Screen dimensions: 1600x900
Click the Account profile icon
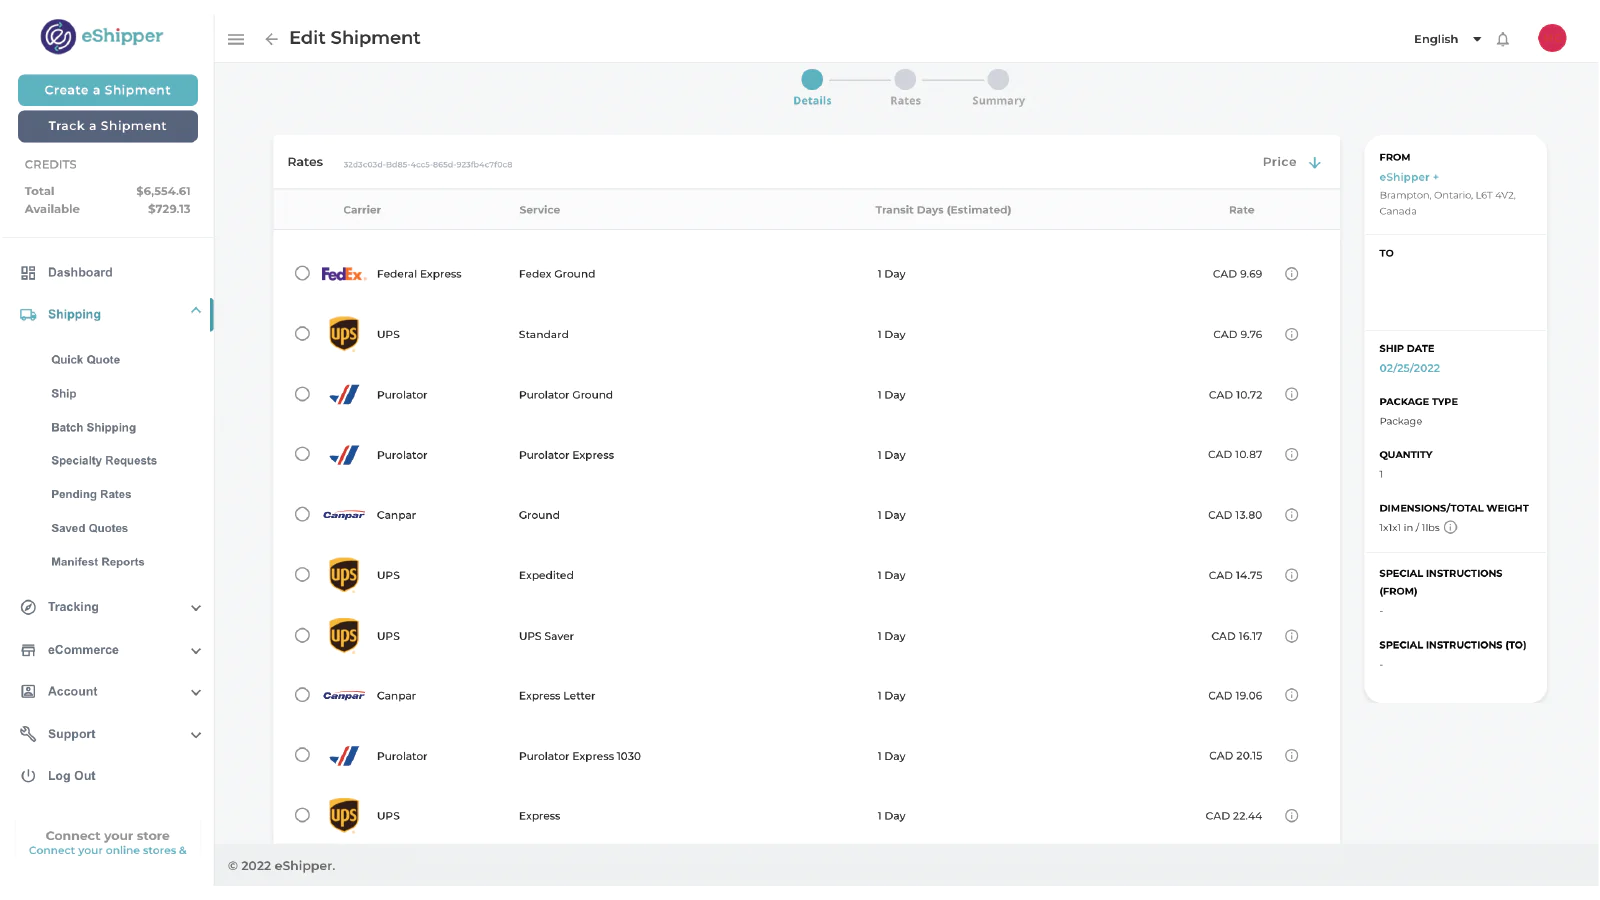[x=28, y=692]
